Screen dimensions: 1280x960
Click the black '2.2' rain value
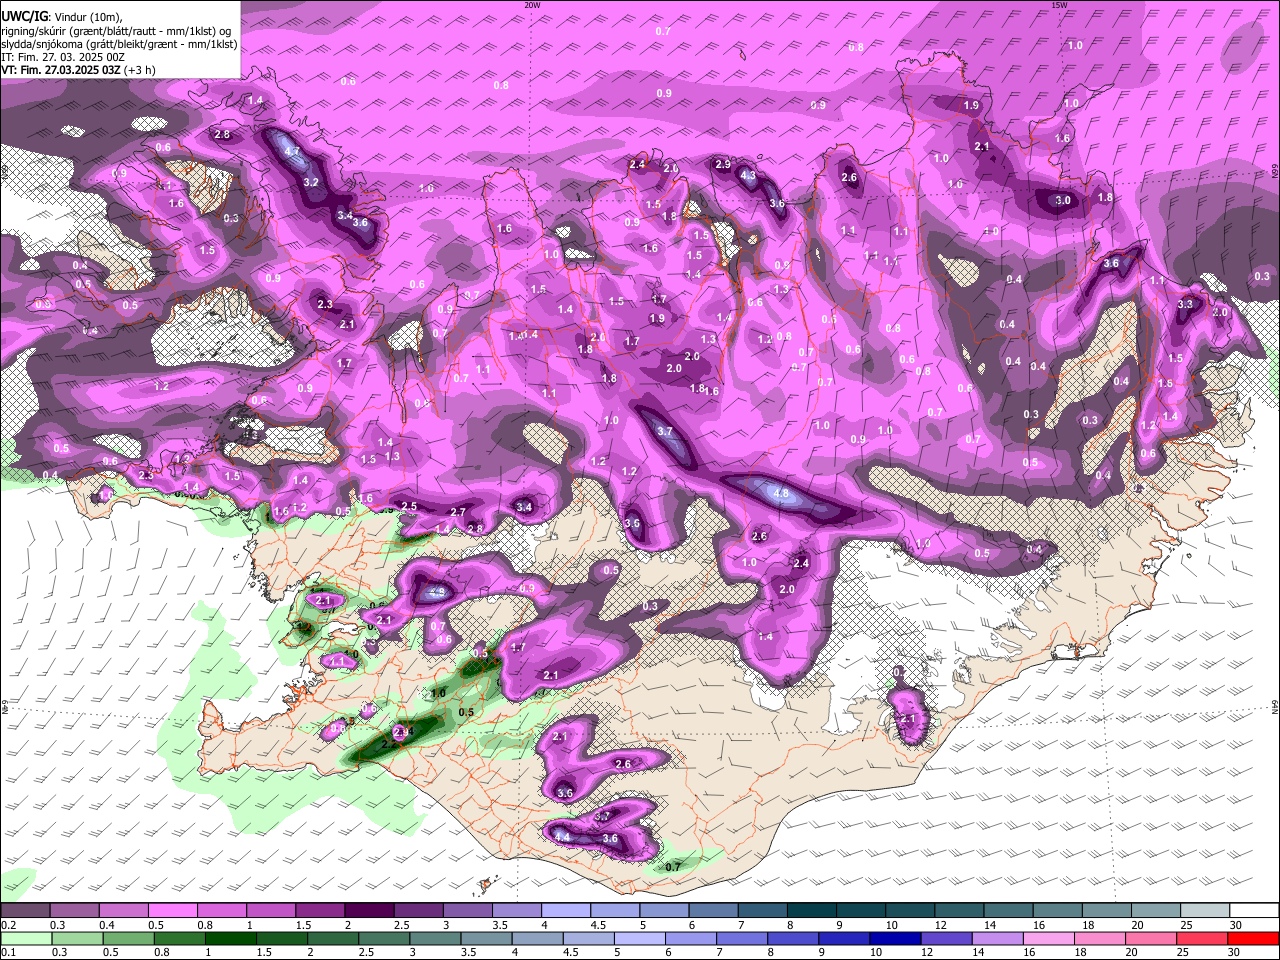[x=388, y=745]
